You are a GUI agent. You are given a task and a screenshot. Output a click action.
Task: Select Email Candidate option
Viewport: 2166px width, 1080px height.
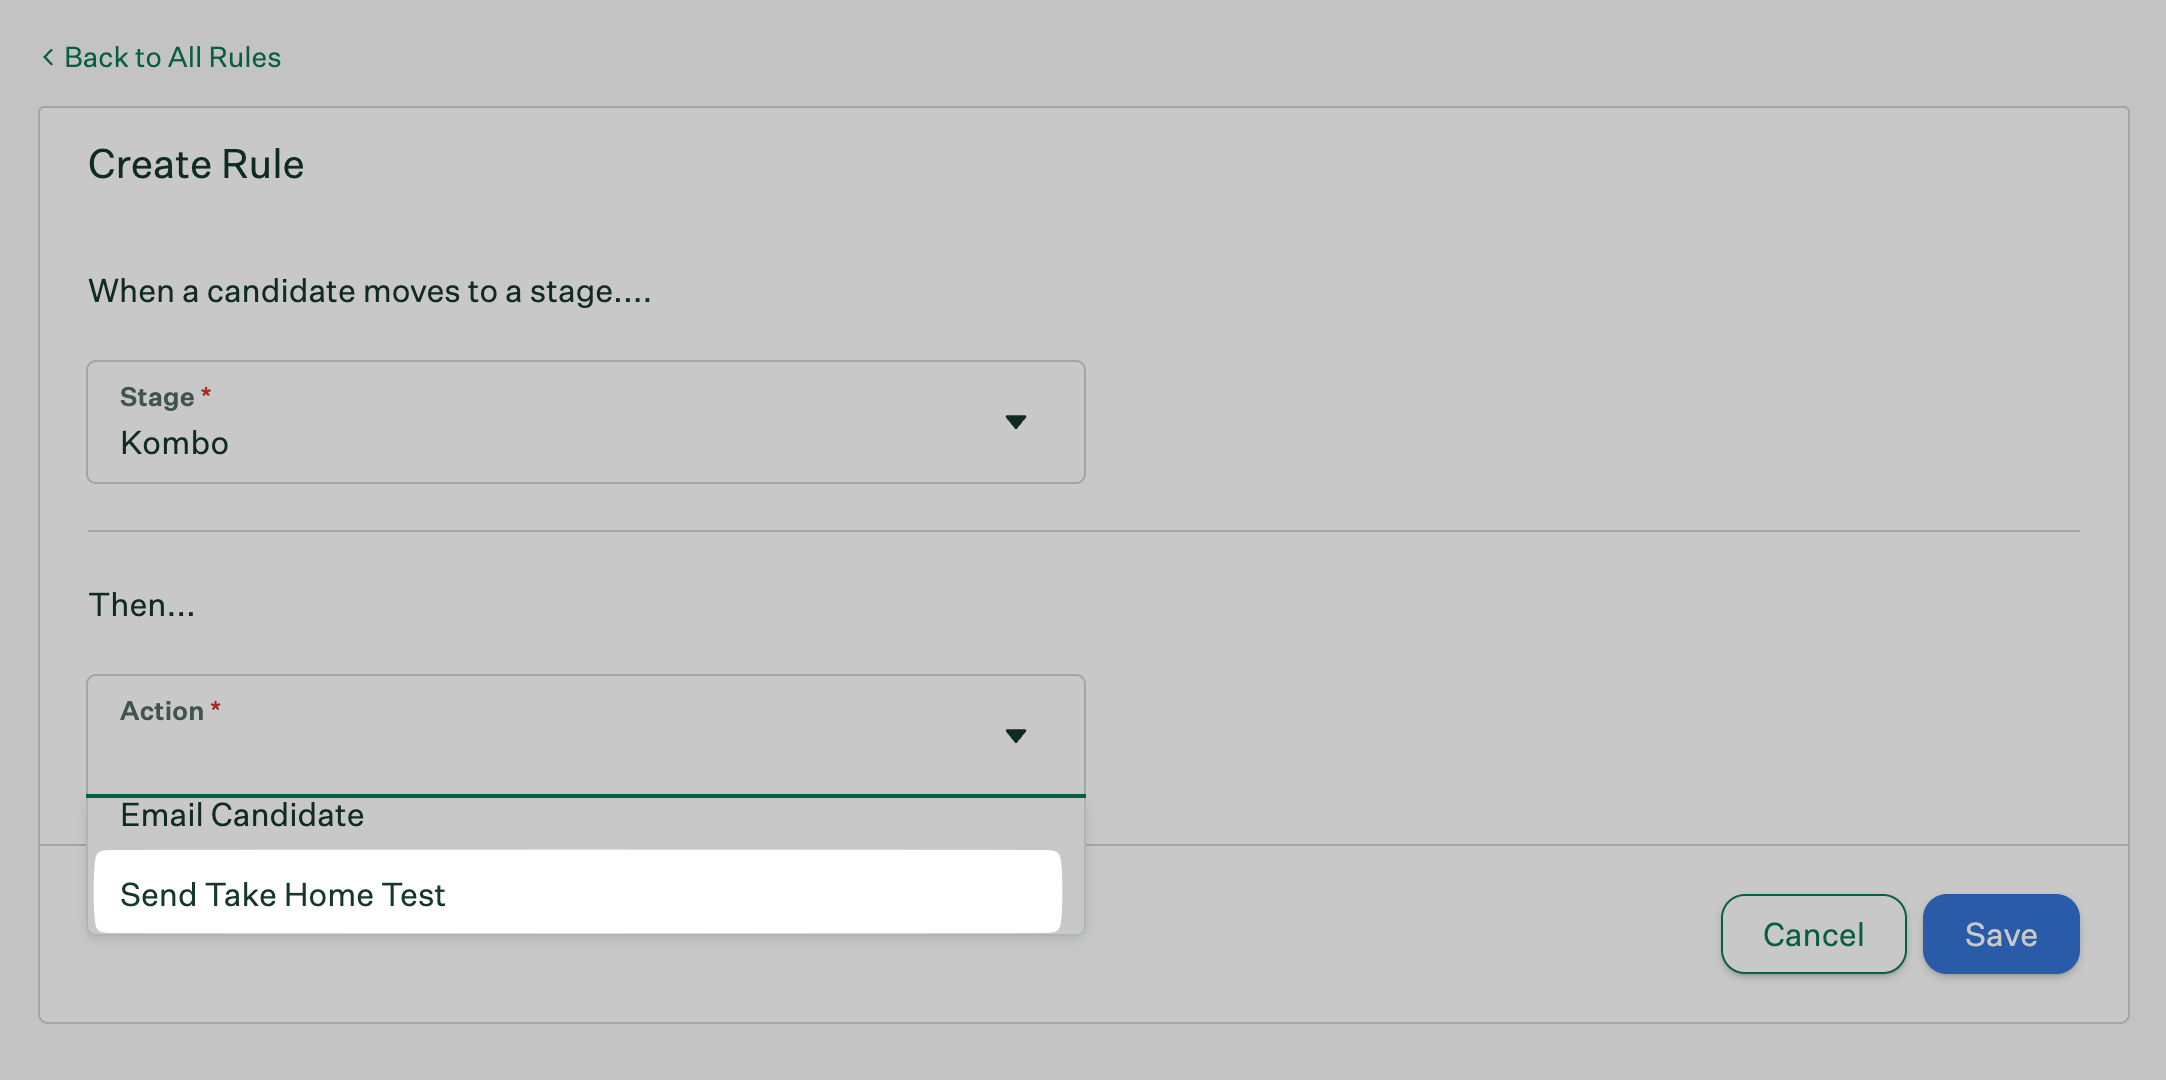tap(242, 816)
